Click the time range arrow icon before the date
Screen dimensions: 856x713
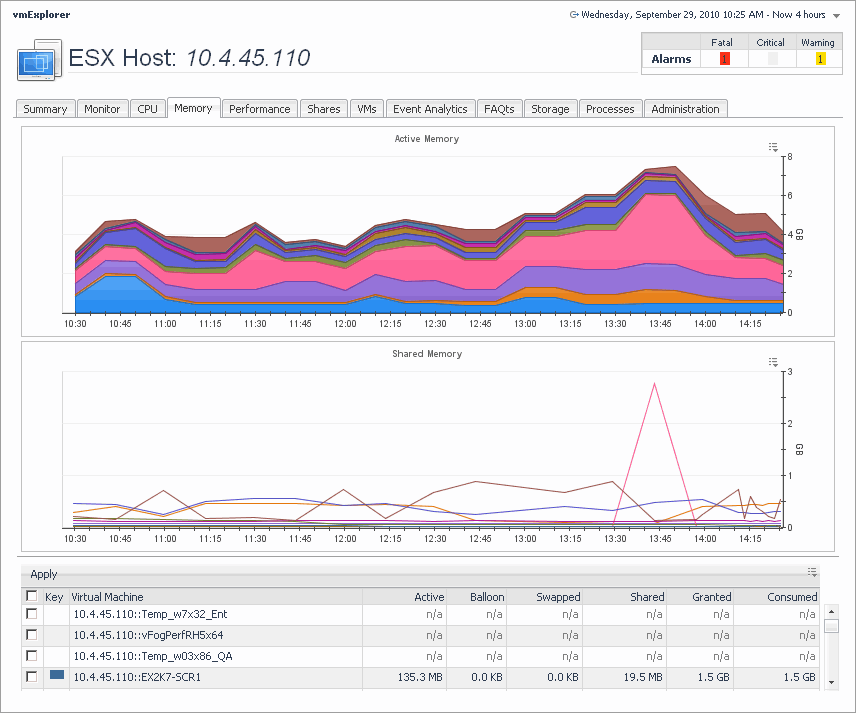(x=574, y=15)
